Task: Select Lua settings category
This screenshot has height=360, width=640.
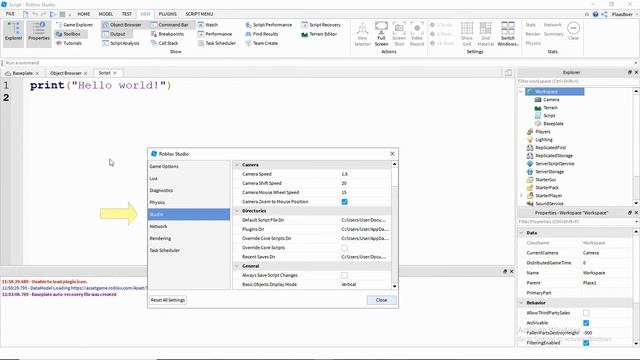Action: tap(189, 178)
